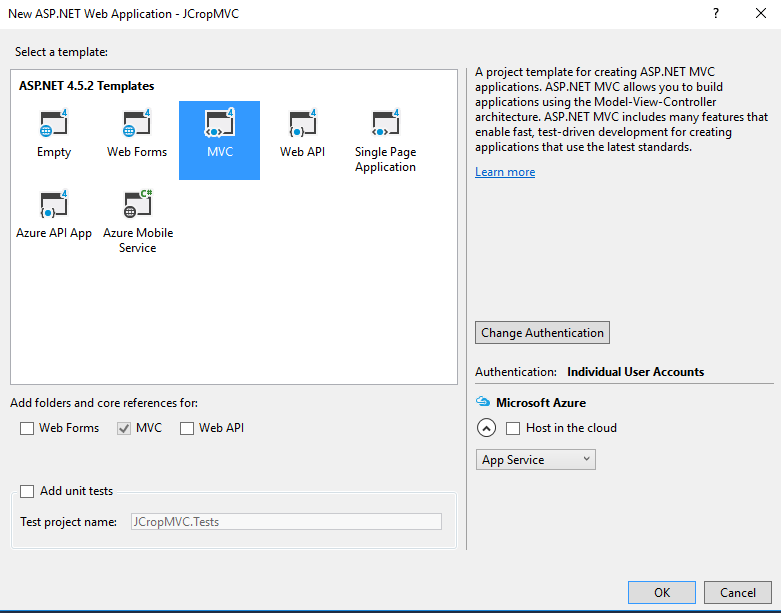781x613 pixels.
Task: Click the 'Microsoft Azure' heading text
Action: 541,402
